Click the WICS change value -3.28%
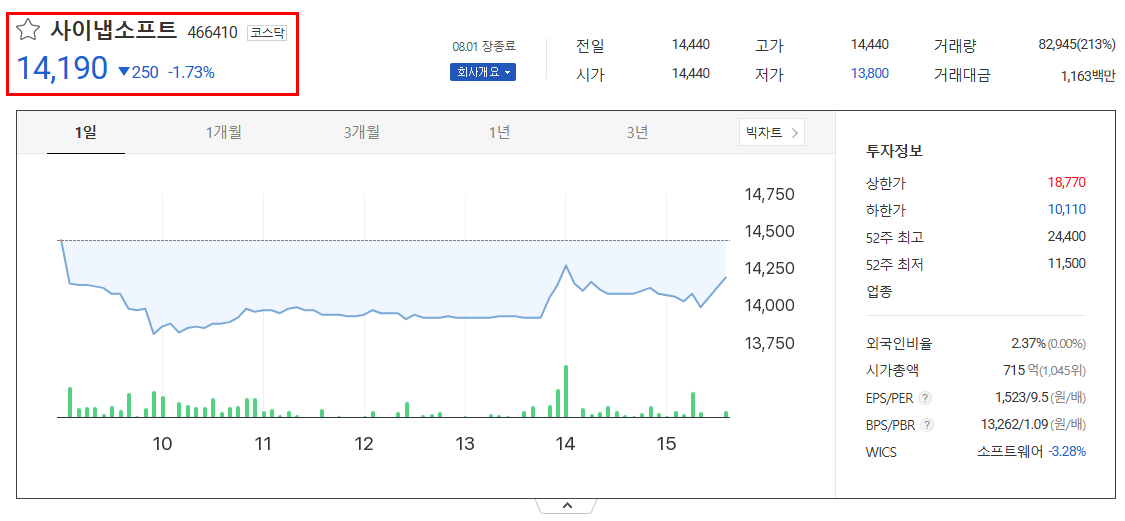 click(1067, 452)
